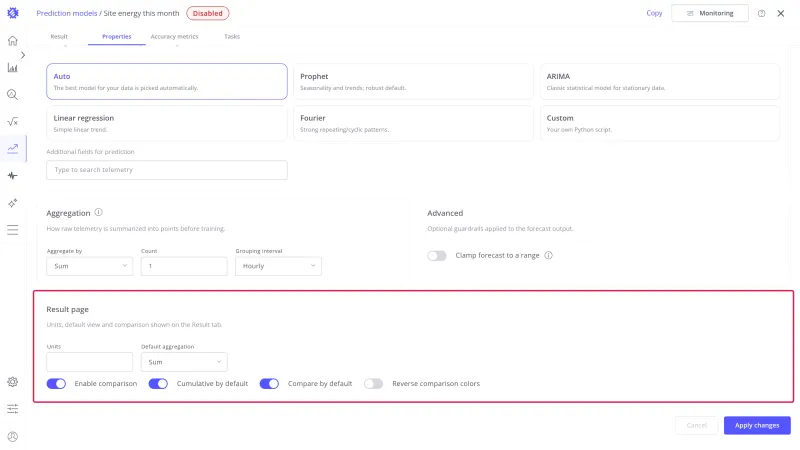Toggle the Compare by default switch
The width and height of the screenshot is (800, 450).
[x=269, y=384]
